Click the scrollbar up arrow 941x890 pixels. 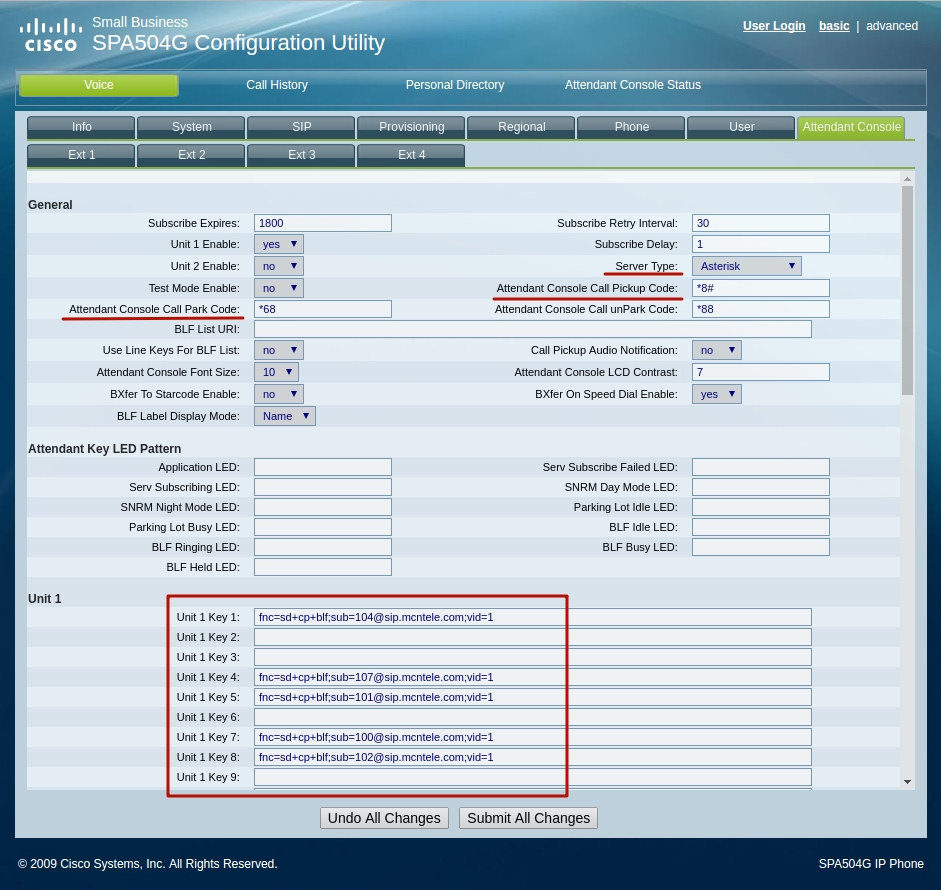coord(907,179)
